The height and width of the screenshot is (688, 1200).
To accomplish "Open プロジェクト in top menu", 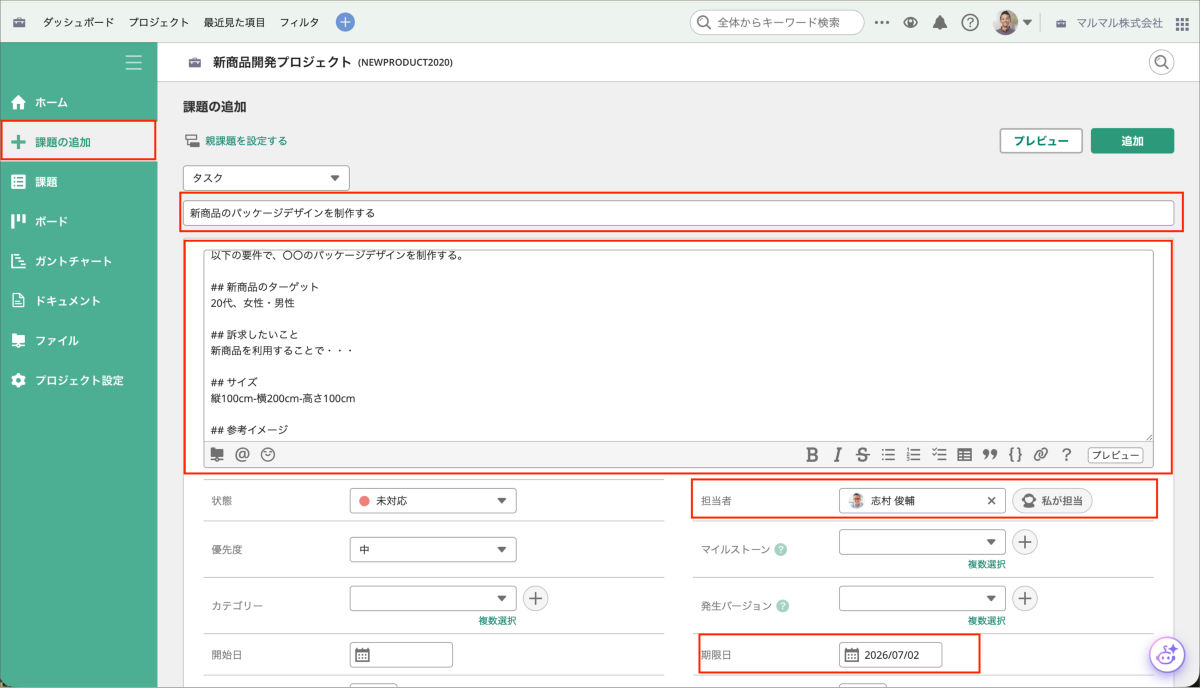I will click(x=158, y=22).
